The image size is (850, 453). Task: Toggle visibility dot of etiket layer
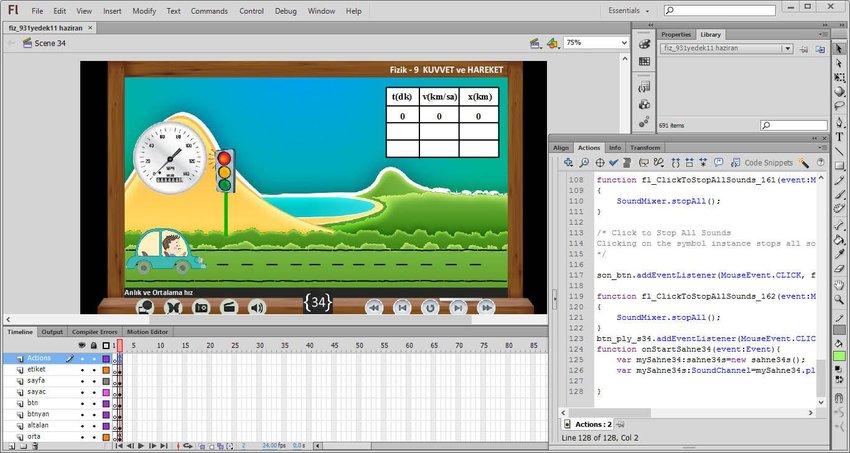tap(82, 370)
